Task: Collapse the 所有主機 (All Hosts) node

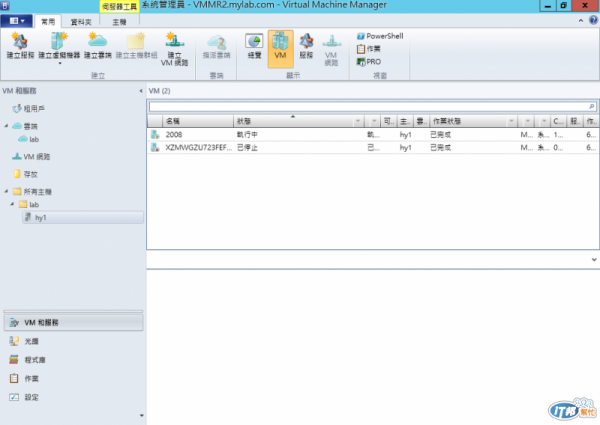Action: (6, 191)
